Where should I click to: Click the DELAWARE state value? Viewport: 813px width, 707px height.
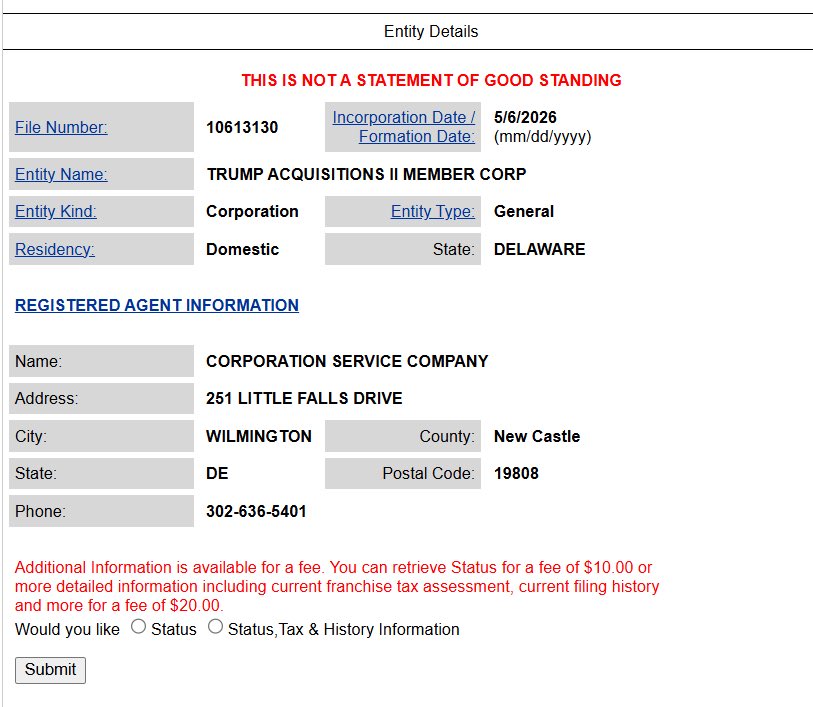point(539,249)
